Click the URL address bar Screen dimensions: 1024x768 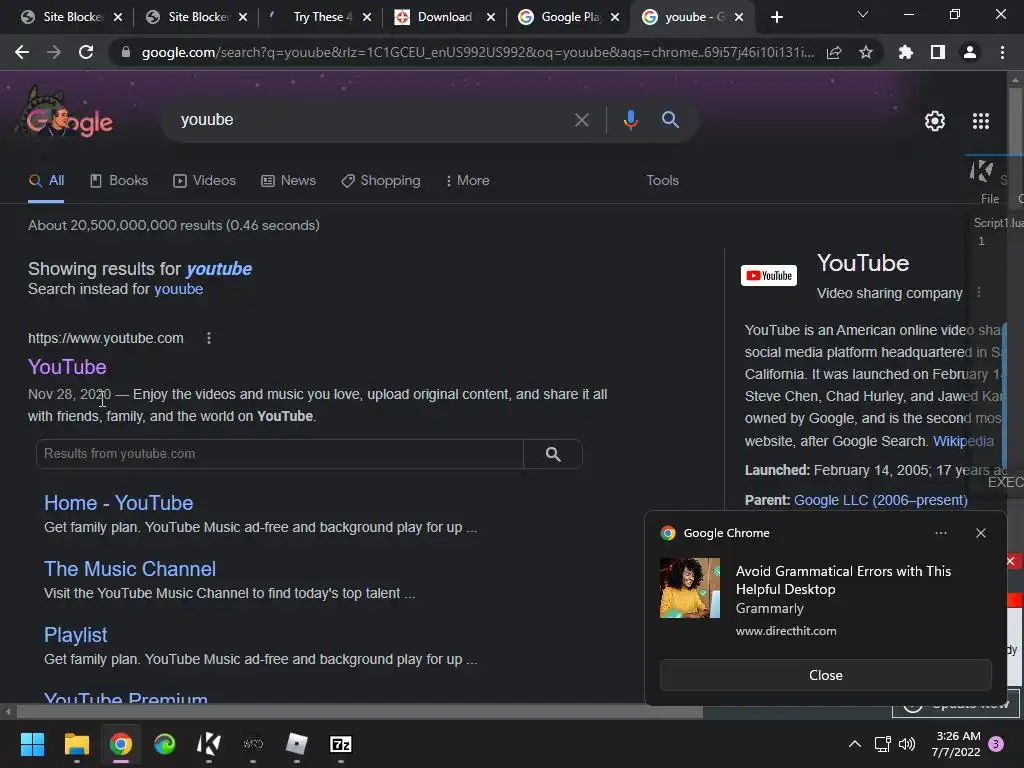[x=477, y=52]
